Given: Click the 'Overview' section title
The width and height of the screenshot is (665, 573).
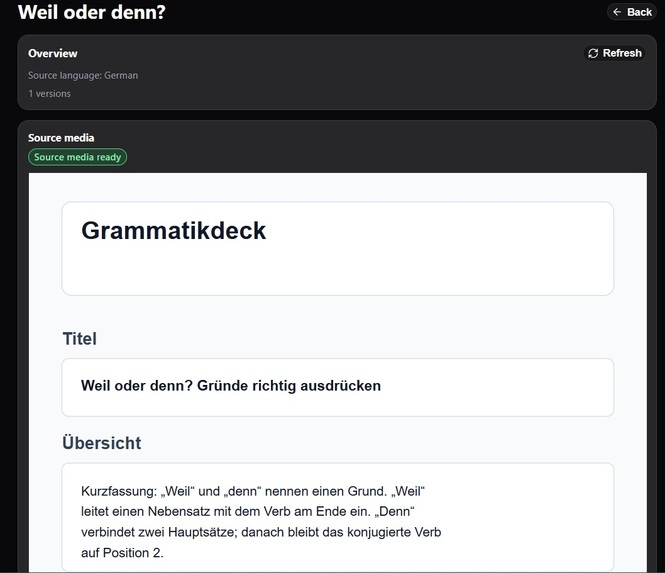Looking at the screenshot, I should [x=53, y=53].
